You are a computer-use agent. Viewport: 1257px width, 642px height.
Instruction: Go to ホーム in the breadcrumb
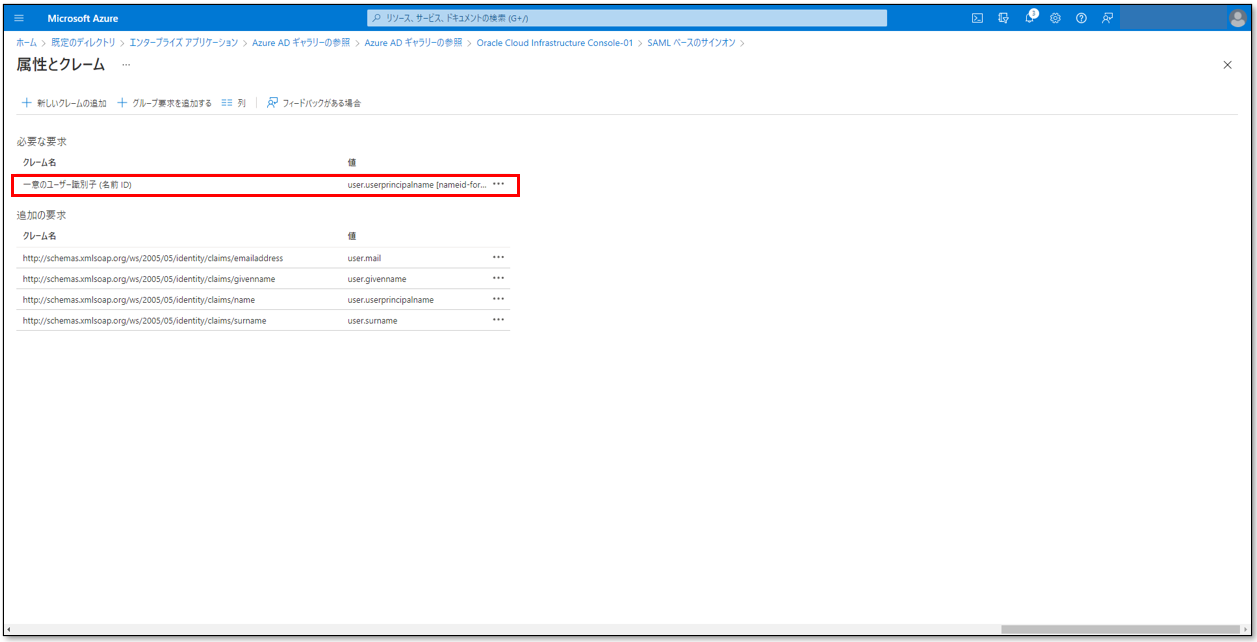[x=26, y=43]
